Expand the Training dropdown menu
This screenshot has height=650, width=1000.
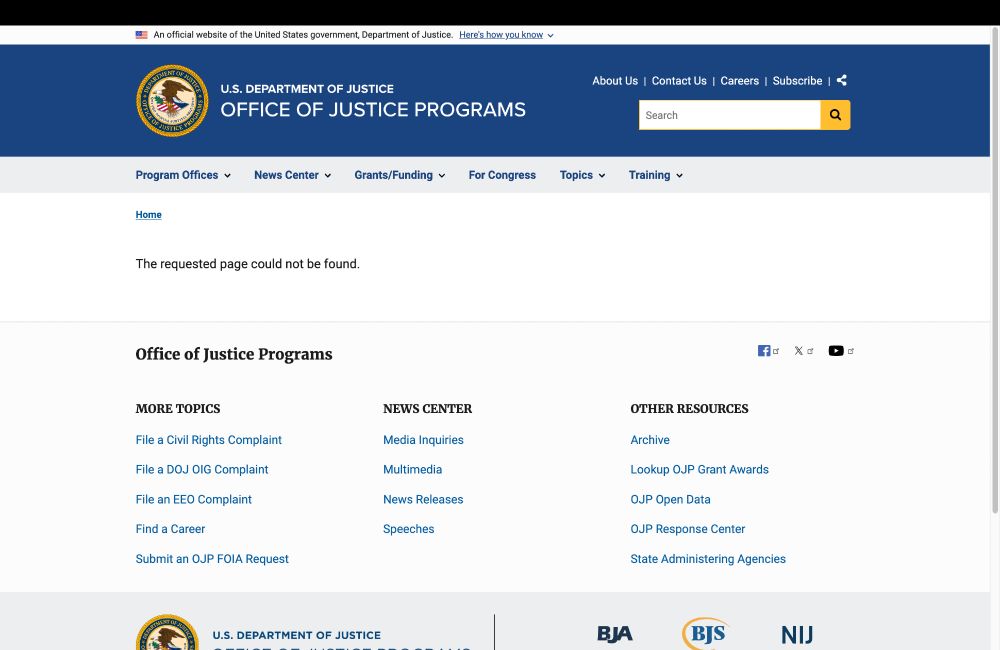[x=656, y=175]
